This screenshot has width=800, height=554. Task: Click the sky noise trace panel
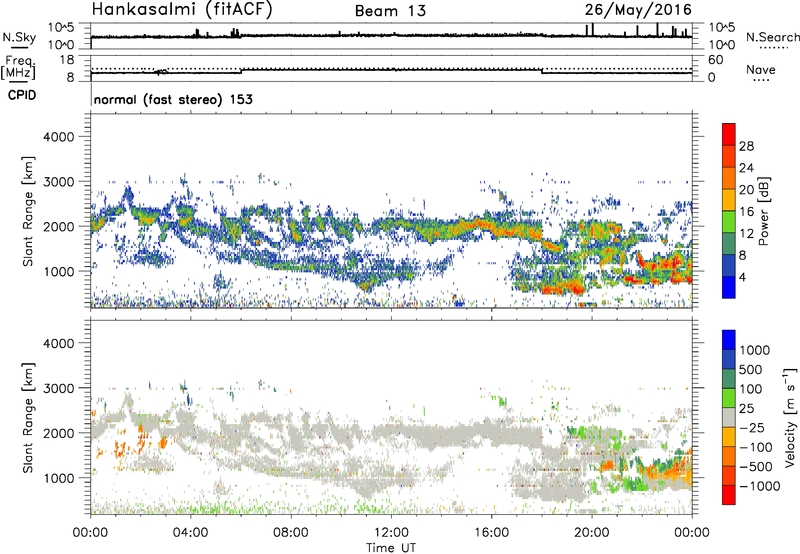click(x=391, y=36)
